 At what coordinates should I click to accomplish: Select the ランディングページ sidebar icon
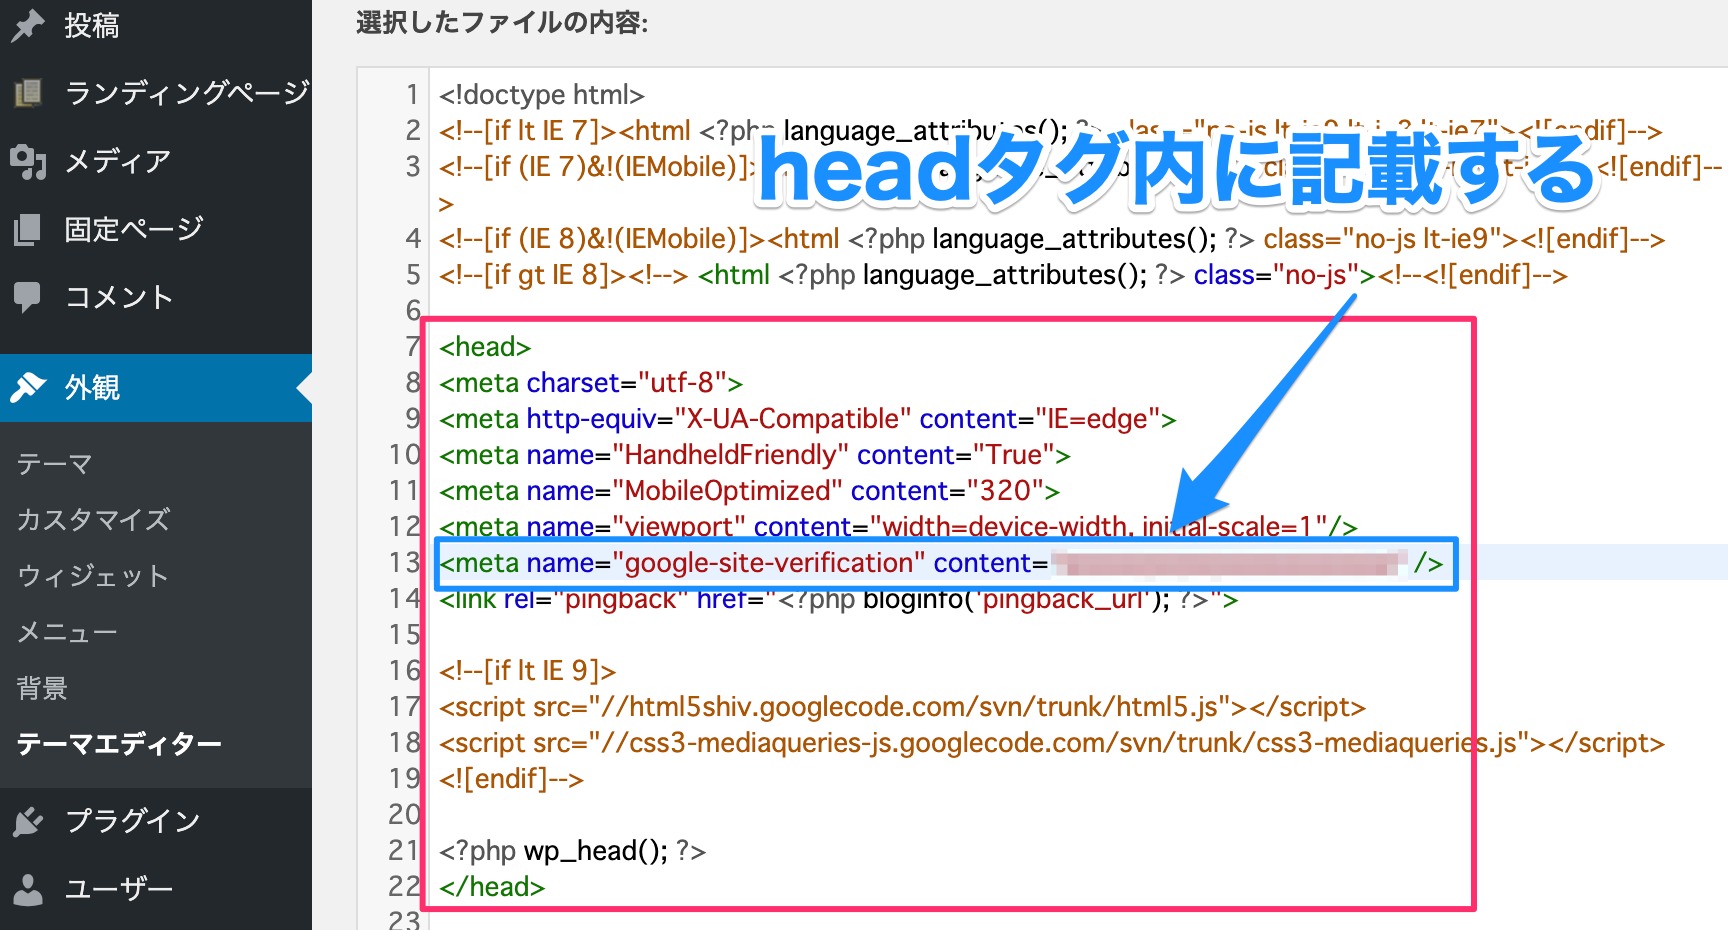[x=30, y=92]
